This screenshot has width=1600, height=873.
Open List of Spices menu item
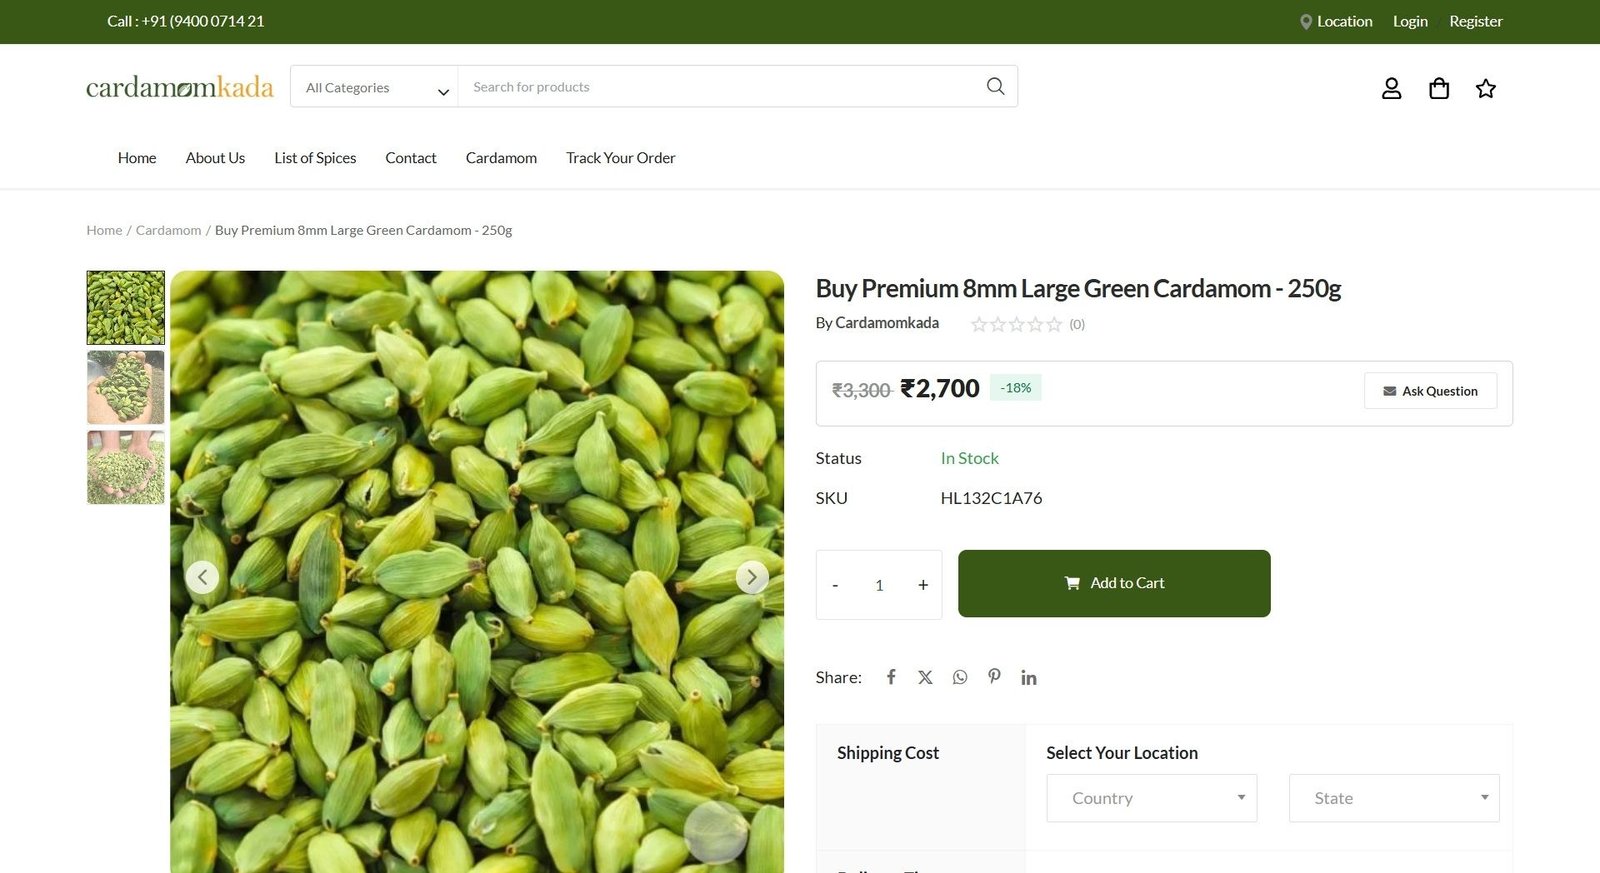(x=315, y=158)
